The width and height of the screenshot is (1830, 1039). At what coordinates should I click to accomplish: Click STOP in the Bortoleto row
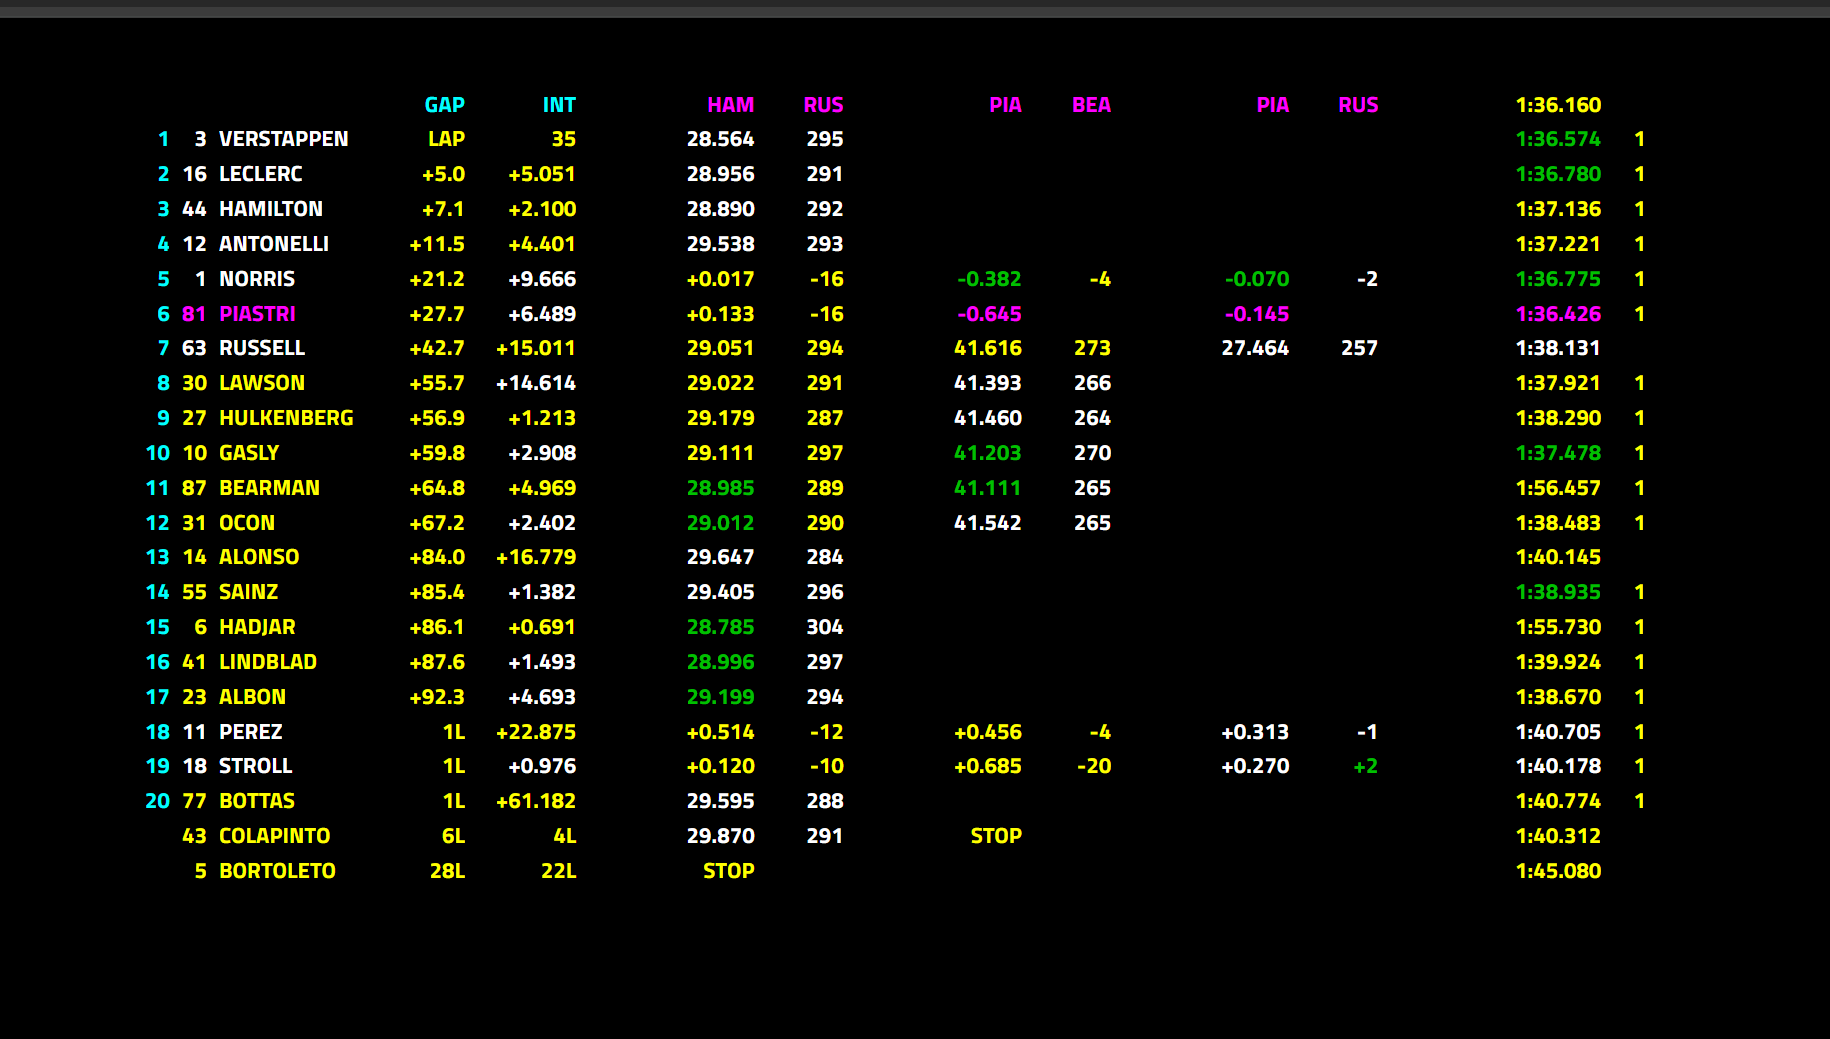729,871
